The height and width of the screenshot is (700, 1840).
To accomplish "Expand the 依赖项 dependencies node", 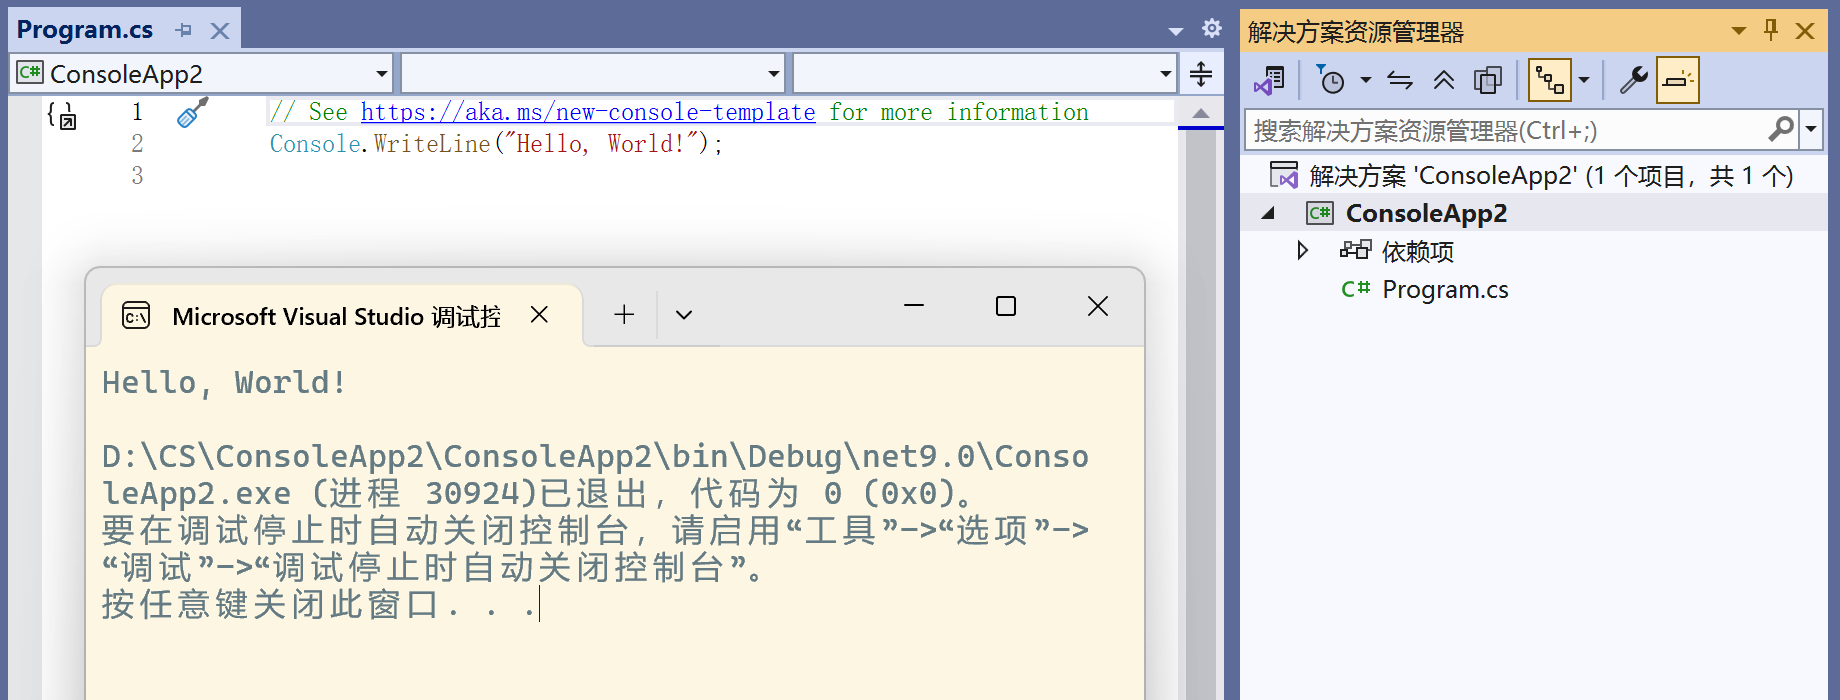I will [x=1302, y=250].
